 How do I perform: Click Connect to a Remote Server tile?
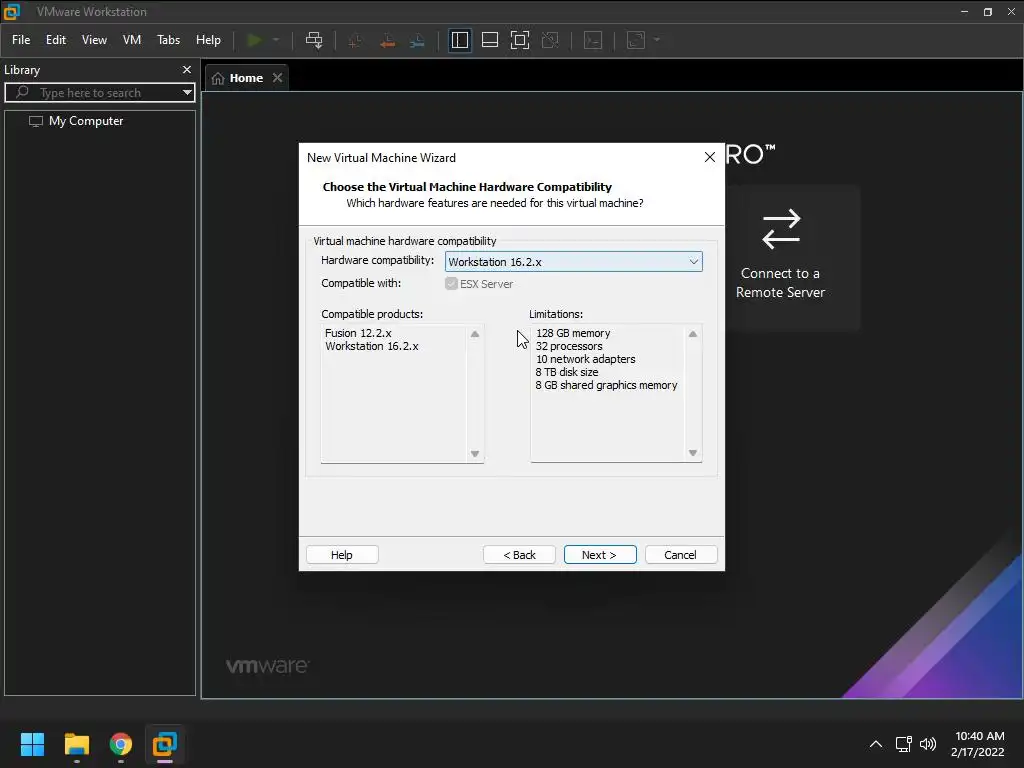[780, 258]
